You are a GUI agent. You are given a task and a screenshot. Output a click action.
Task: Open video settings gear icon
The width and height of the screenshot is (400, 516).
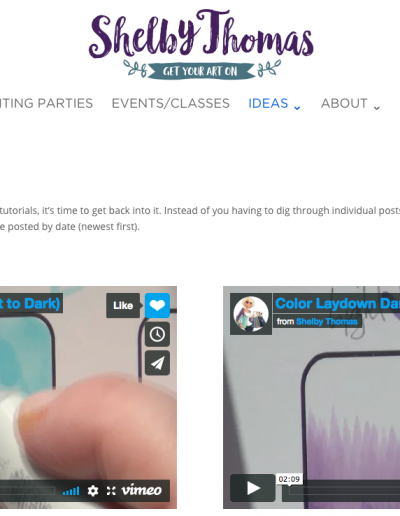(x=93, y=491)
